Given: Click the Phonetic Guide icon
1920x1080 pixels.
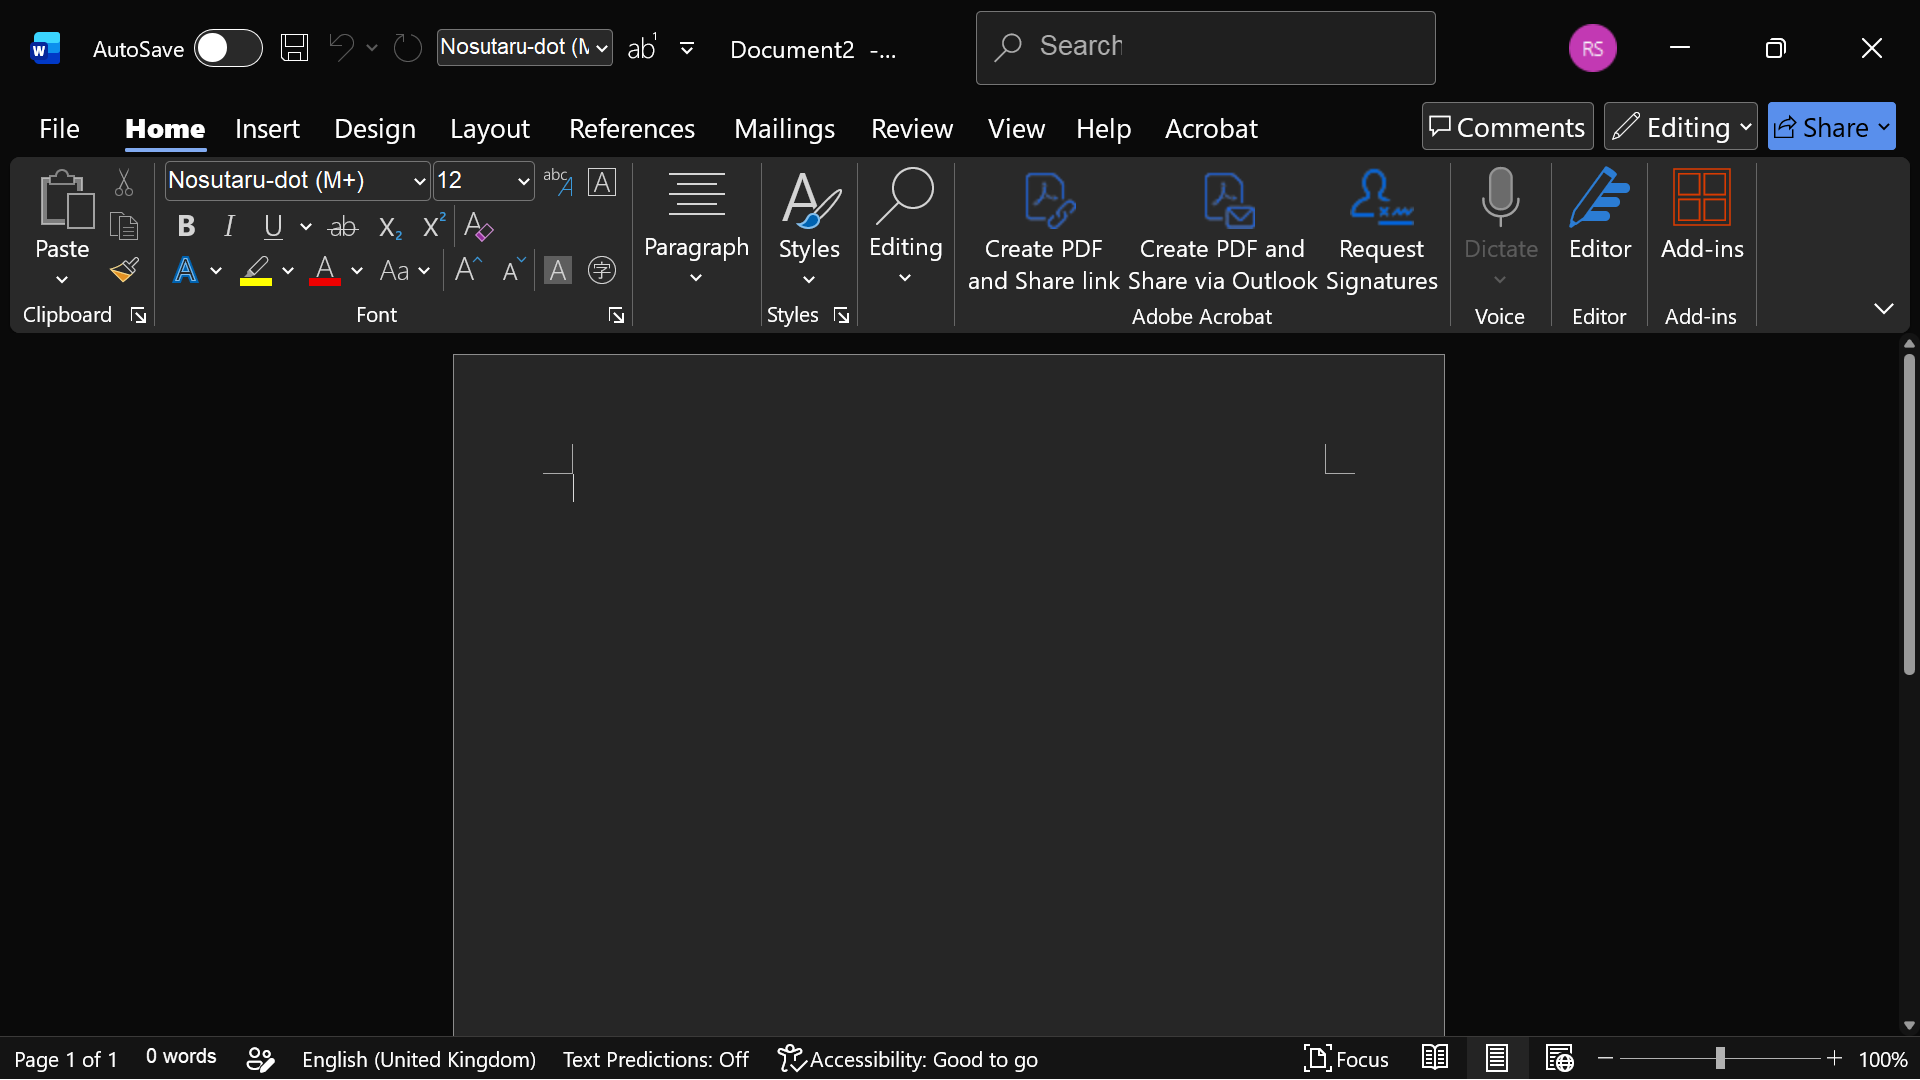Looking at the screenshot, I should [x=557, y=182].
